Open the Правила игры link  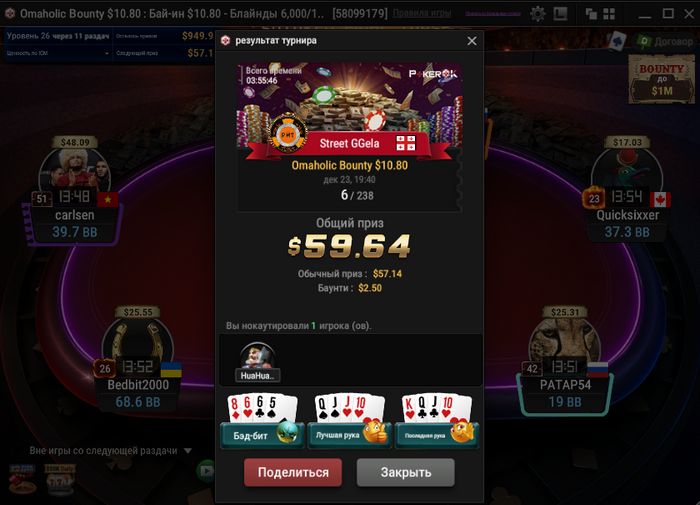(422, 13)
